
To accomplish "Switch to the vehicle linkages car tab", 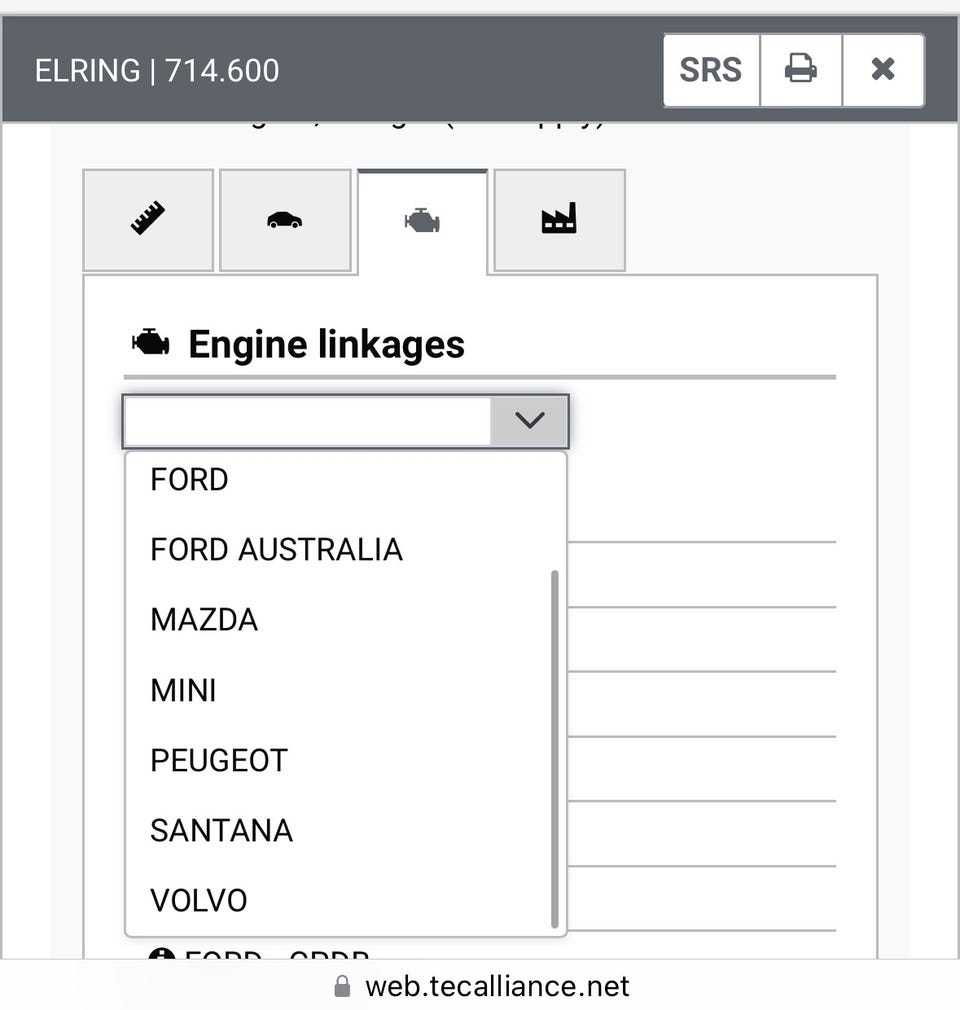I will click(x=285, y=220).
